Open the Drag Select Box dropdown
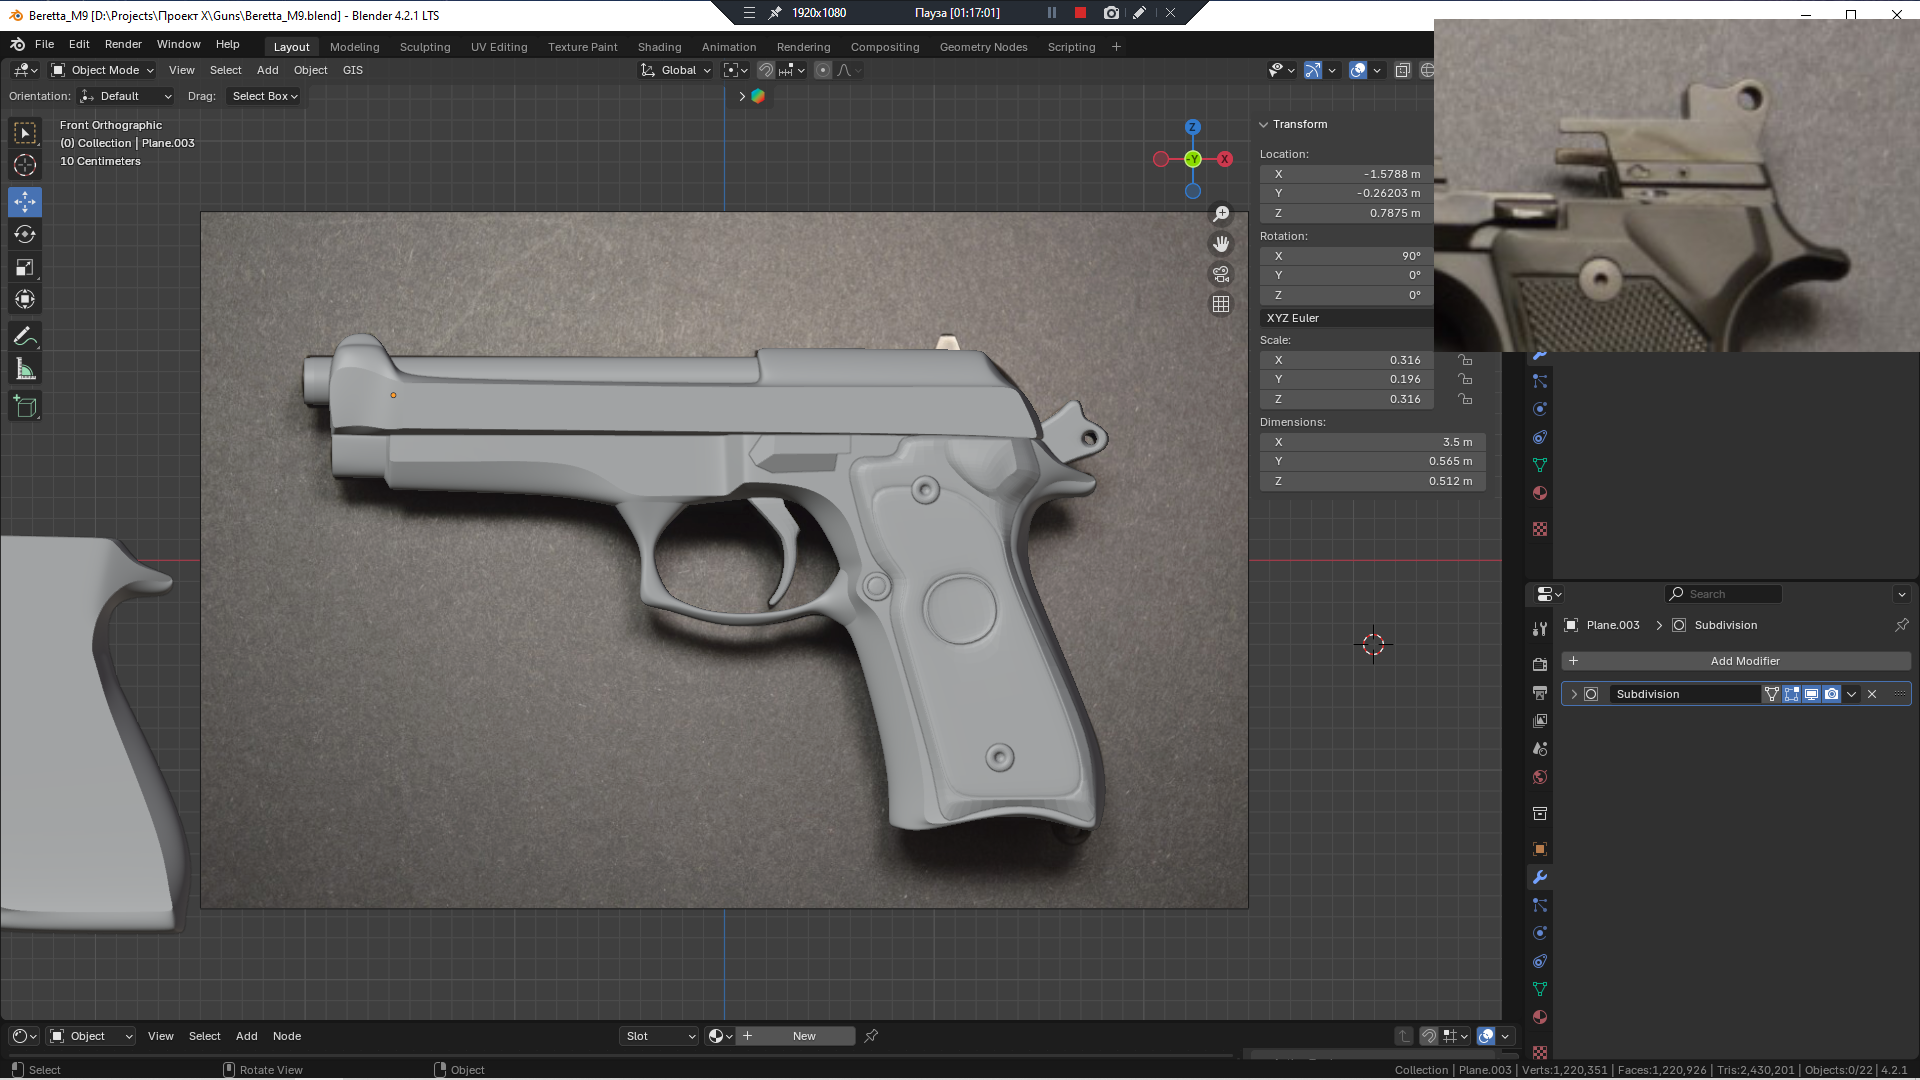1920x1080 pixels. tap(264, 96)
